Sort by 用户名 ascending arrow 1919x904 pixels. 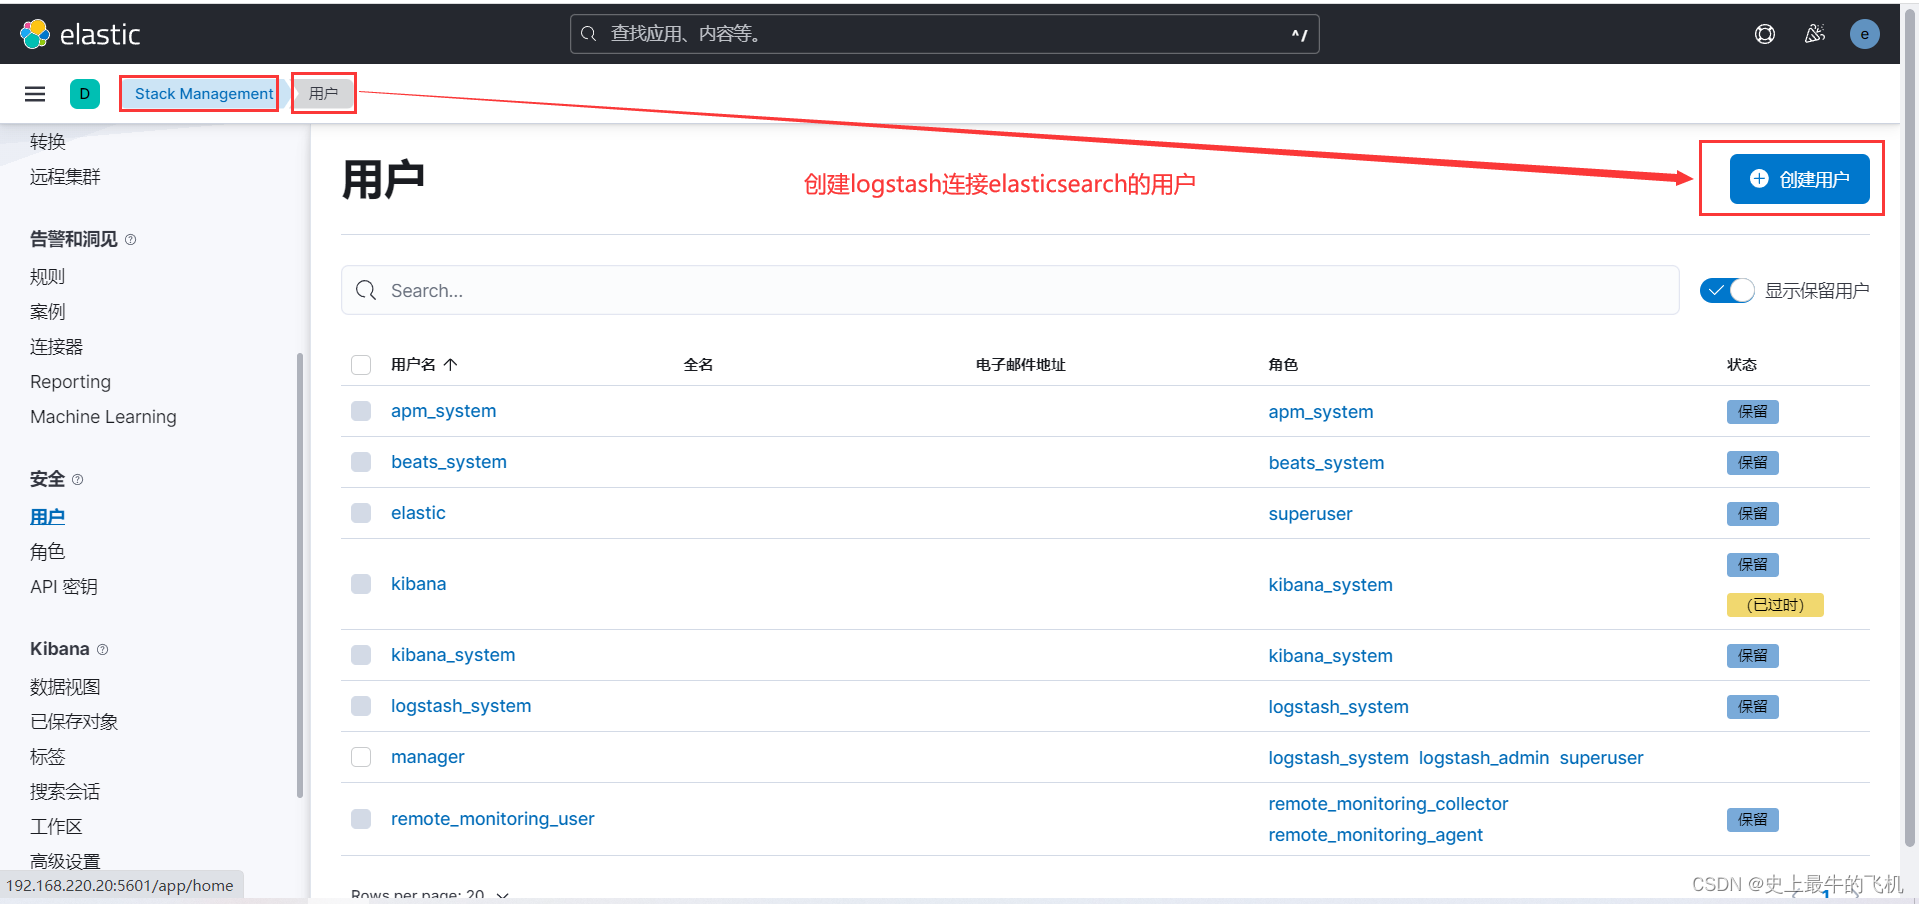[451, 365]
